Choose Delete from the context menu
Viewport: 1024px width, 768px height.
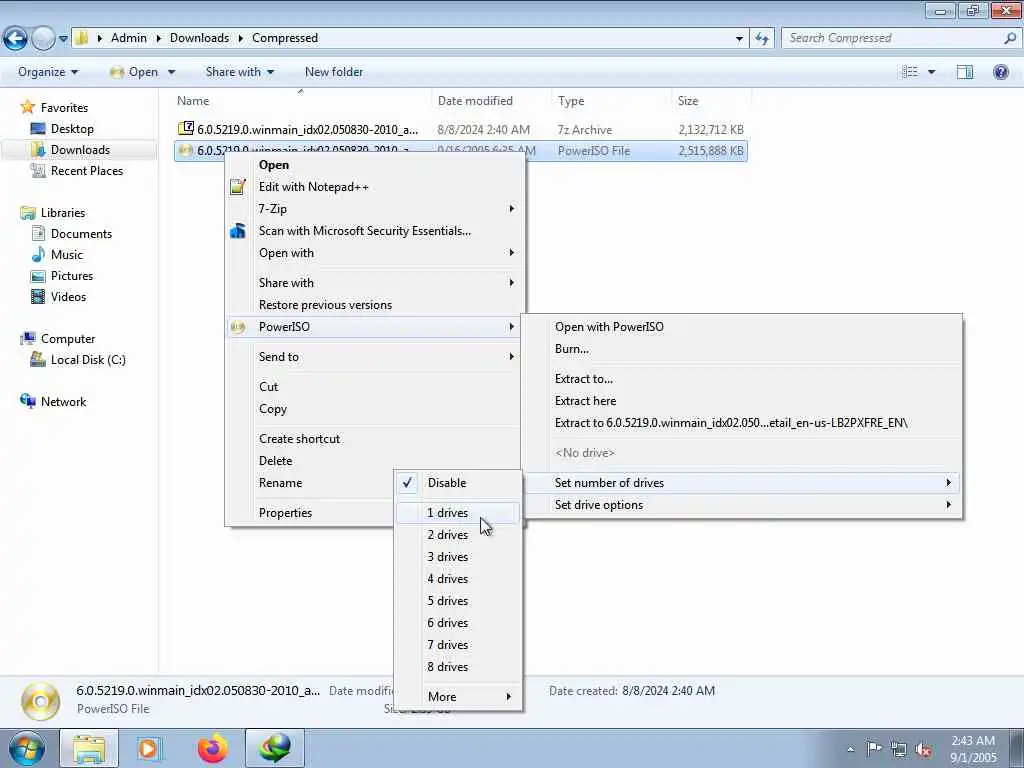click(375, 460)
